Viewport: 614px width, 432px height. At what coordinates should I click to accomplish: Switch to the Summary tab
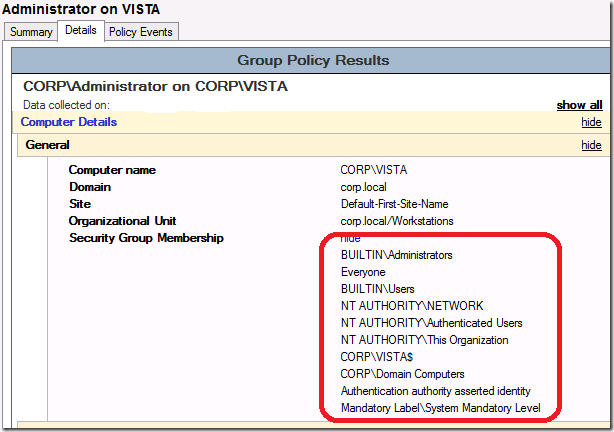click(x=30, y=32)
